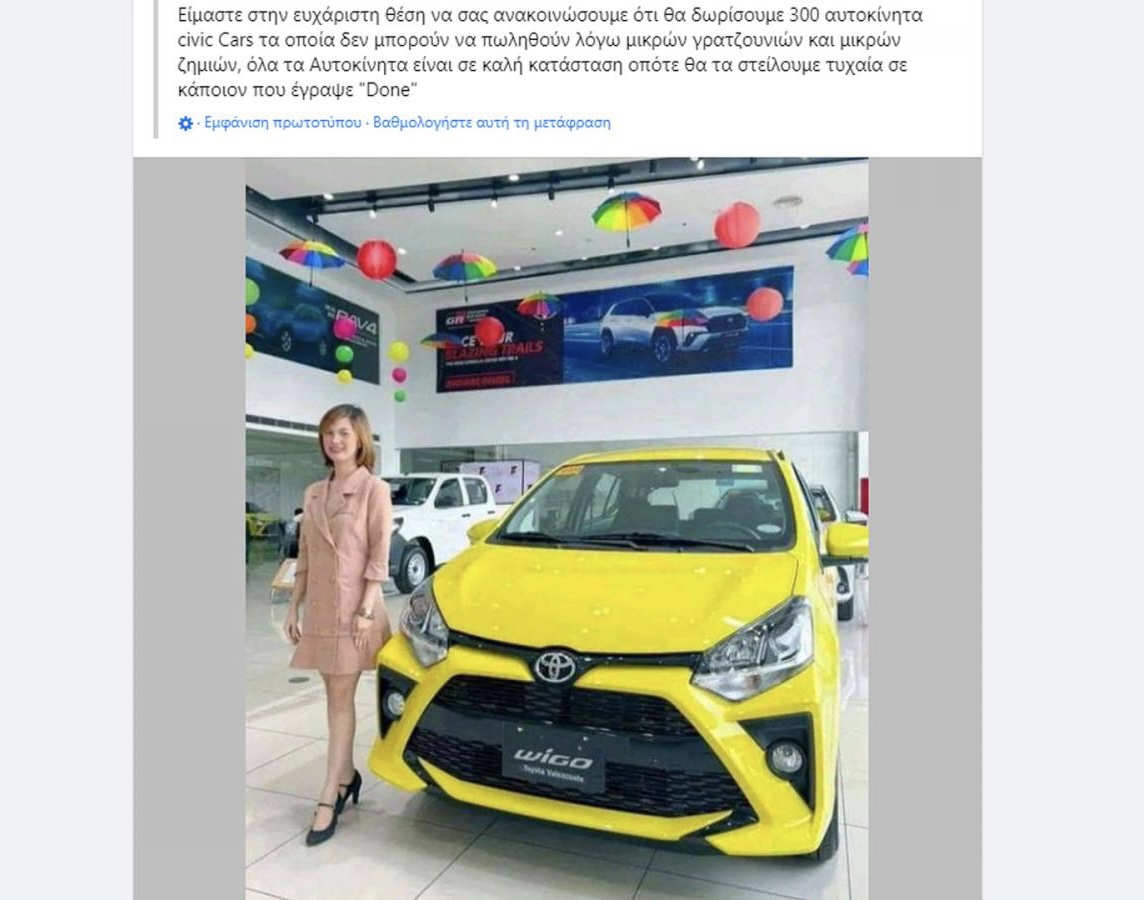Click the RAV4 banner on left wall
Image resolution: width=1144 pixels, height=900 pixels.
(x=312, y=319)
